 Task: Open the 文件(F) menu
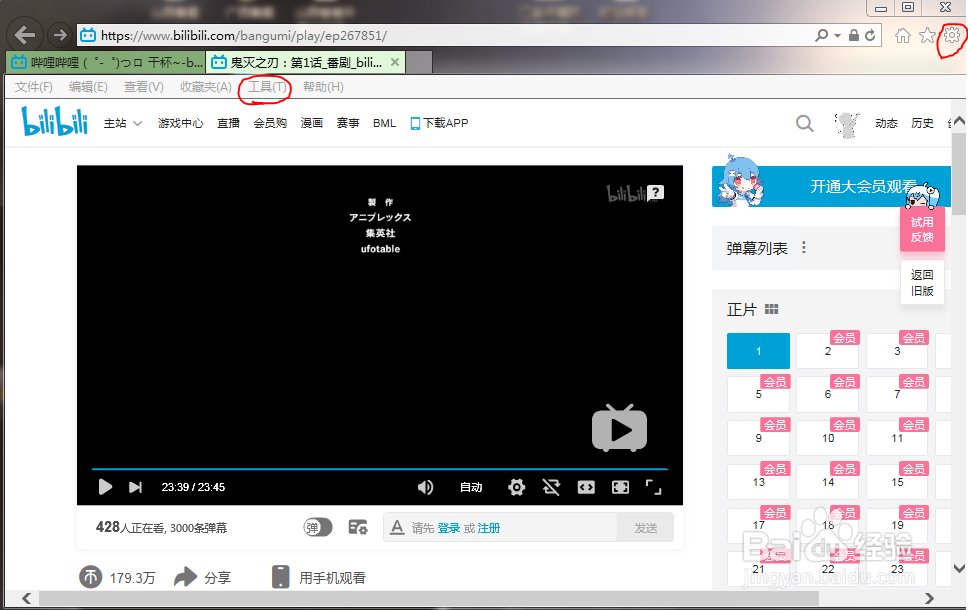tap(33, 87)
